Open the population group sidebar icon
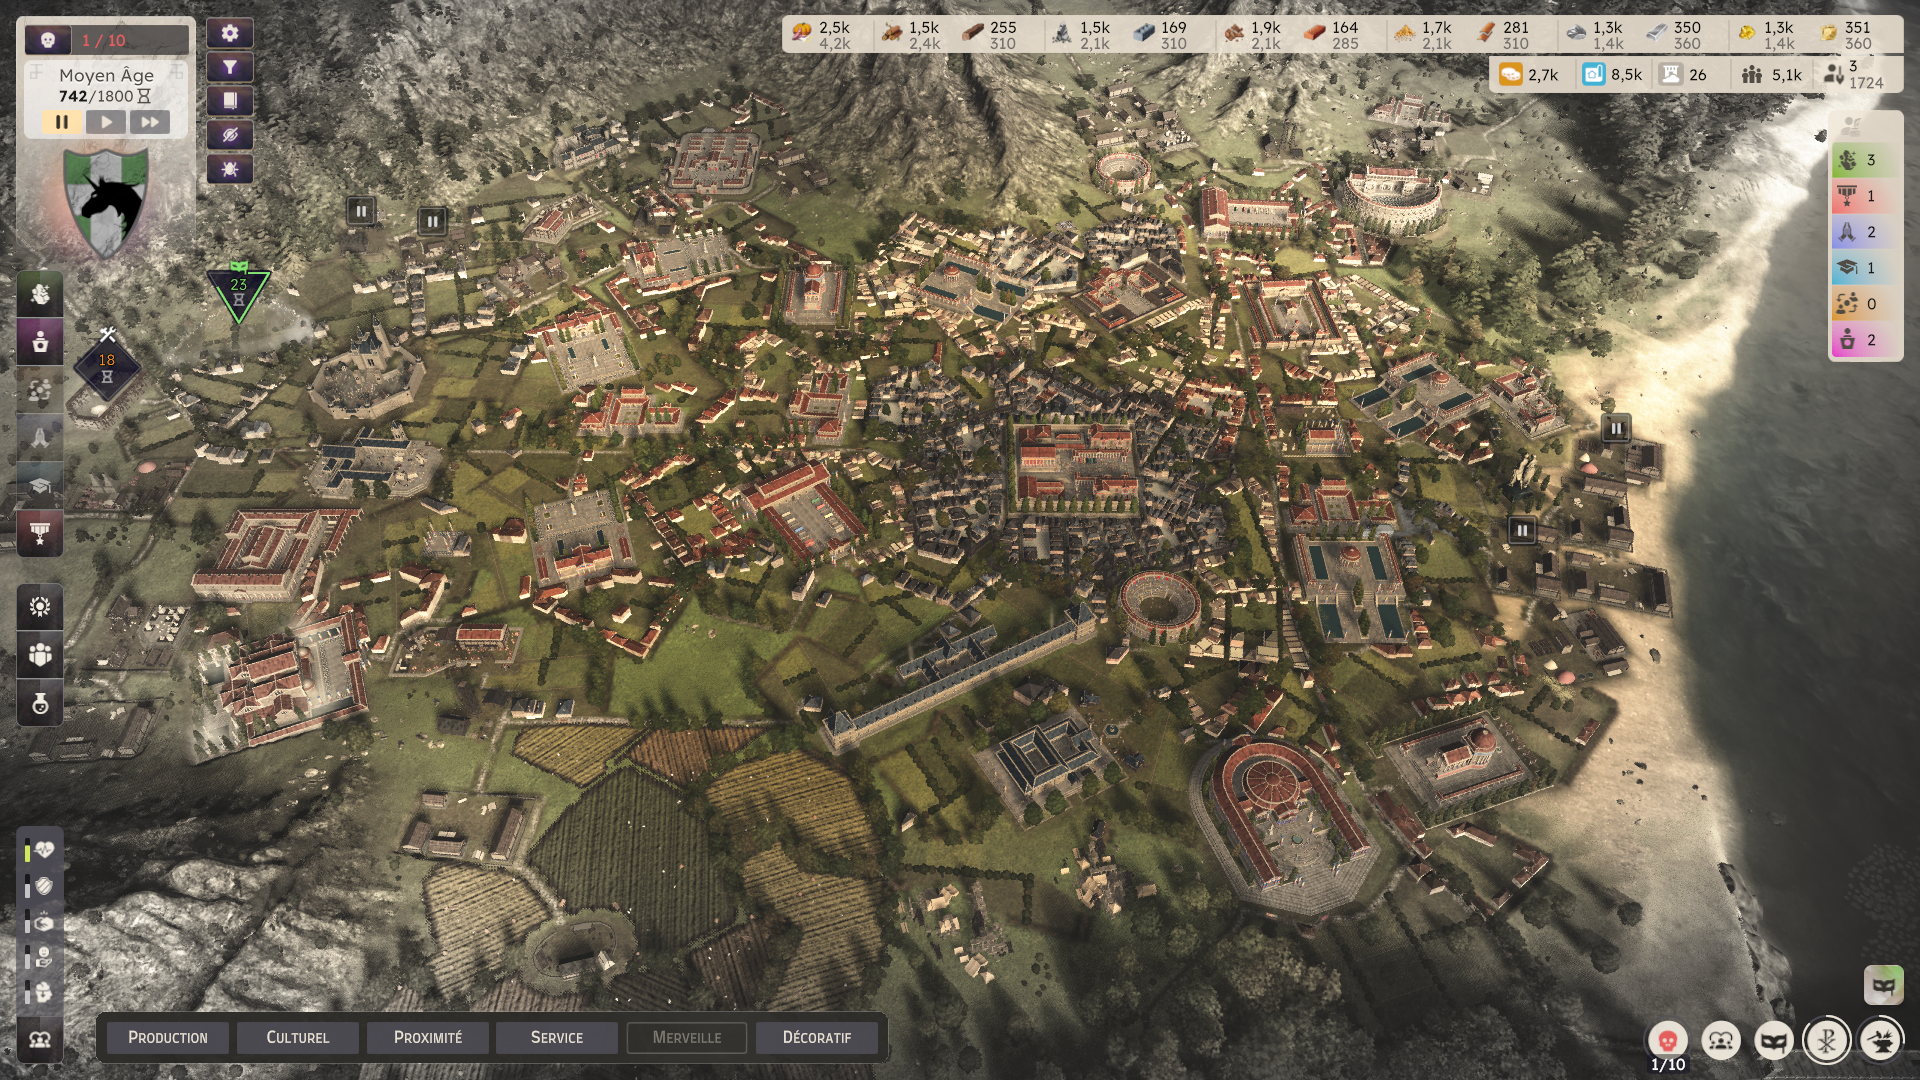This screenshot has width=1920, height=1080. tap(40, 655)
